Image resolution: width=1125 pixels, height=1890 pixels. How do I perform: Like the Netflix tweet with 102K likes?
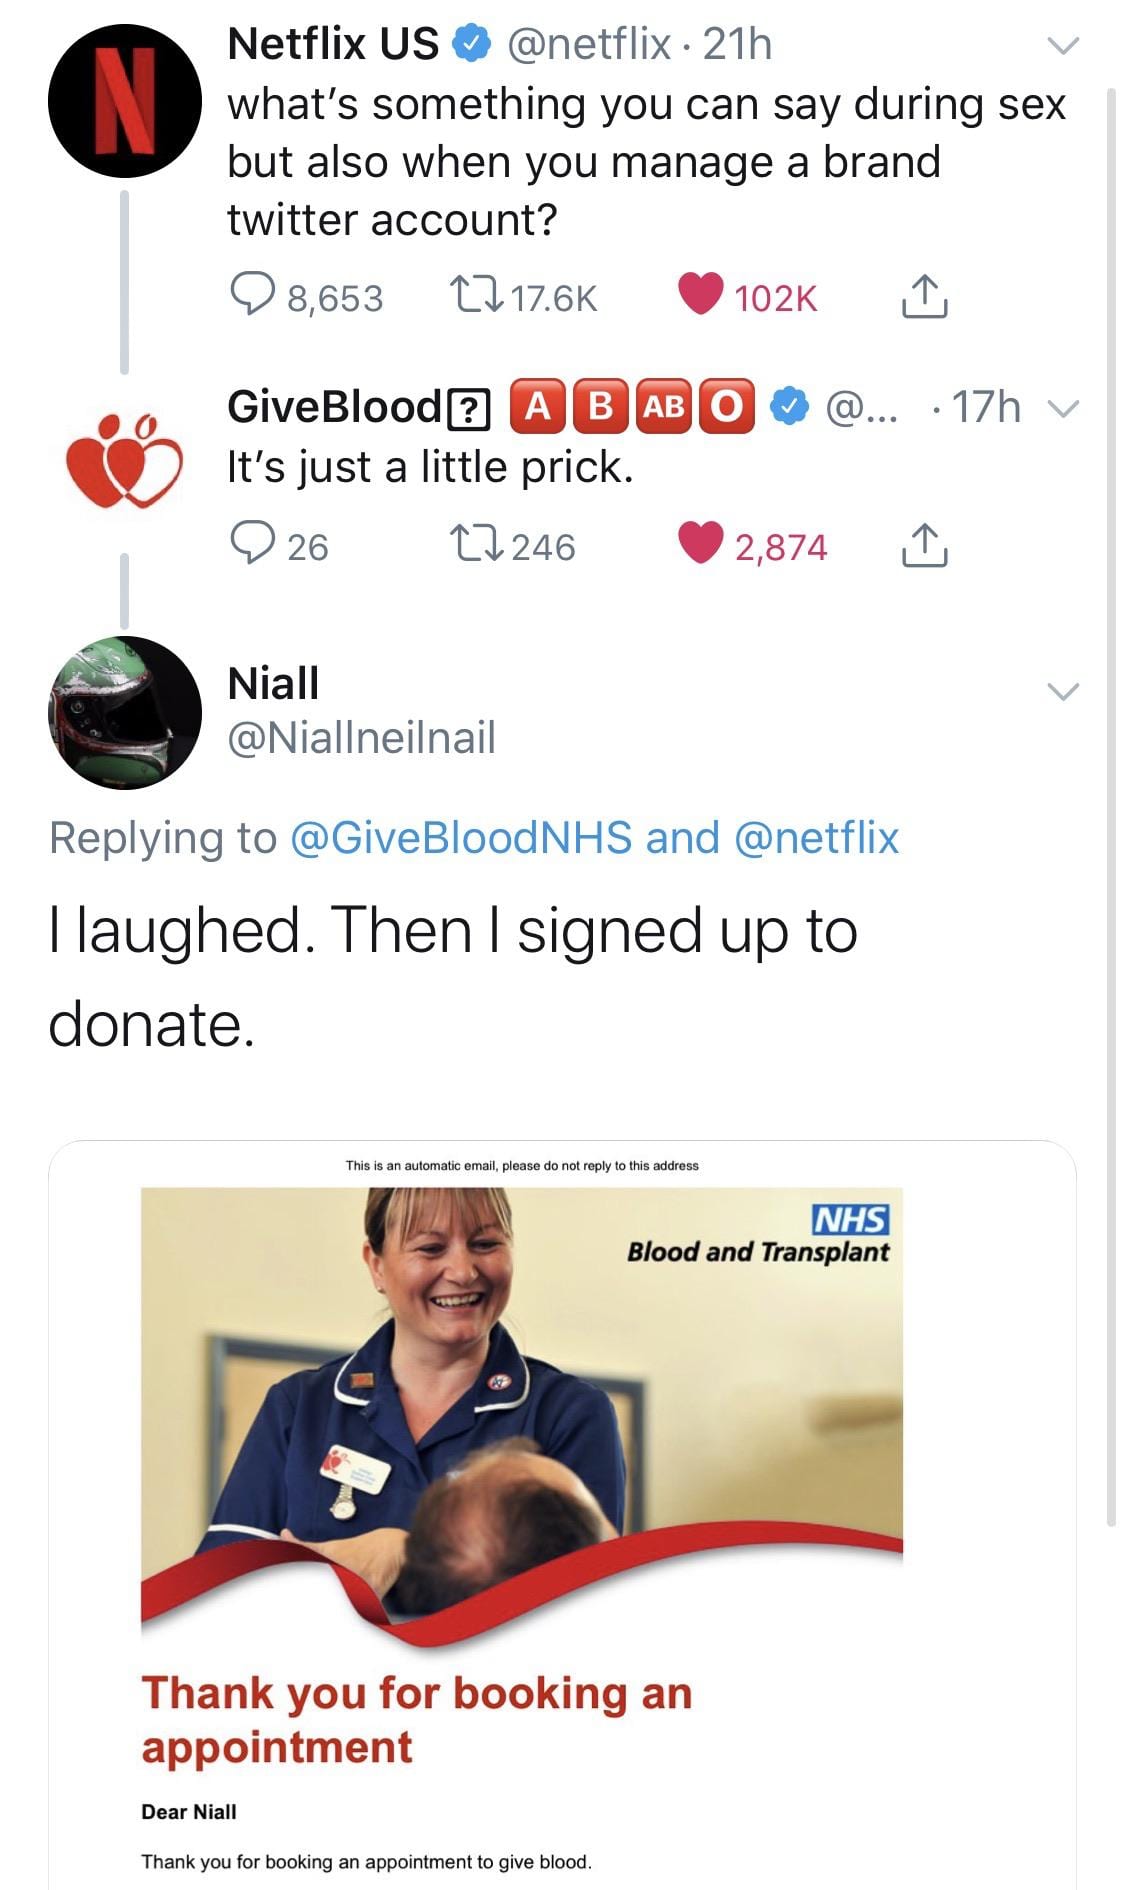point(701,296)
